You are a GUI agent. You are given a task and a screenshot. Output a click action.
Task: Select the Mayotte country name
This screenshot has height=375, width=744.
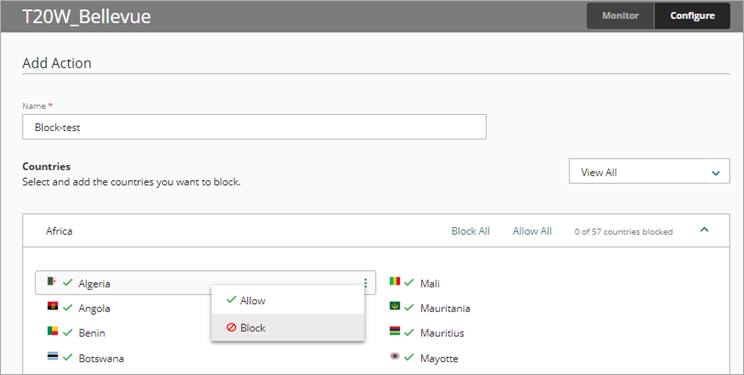439,359
